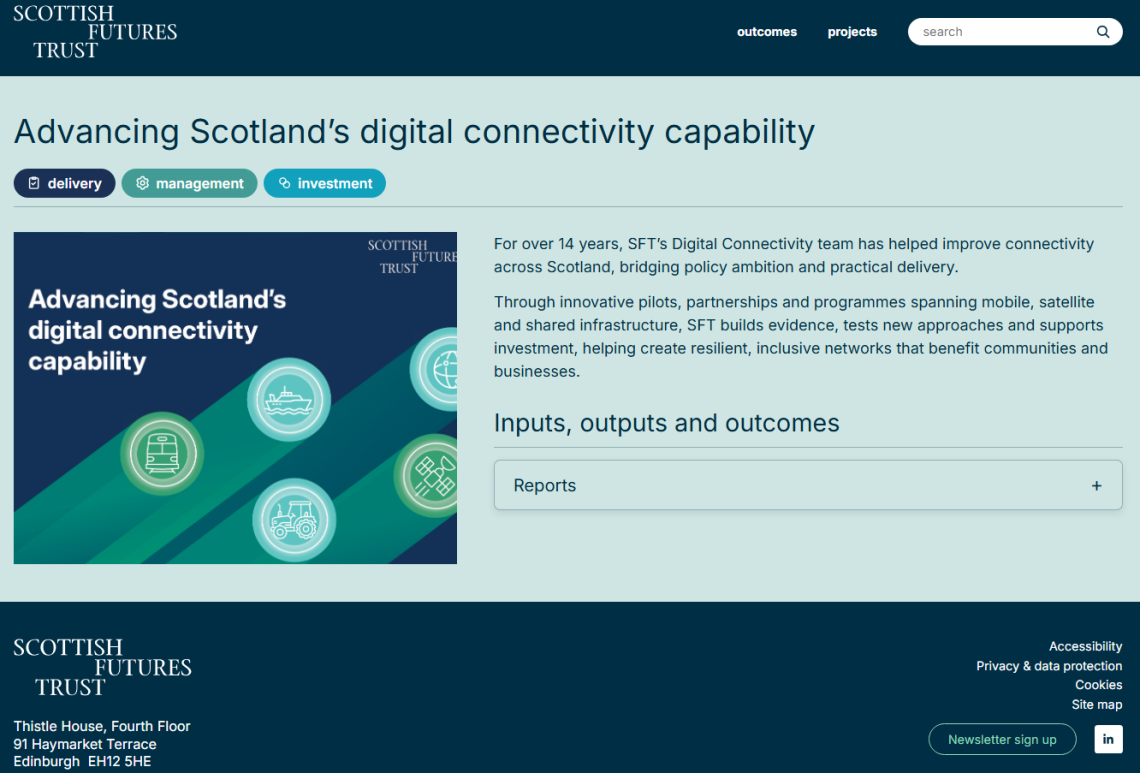Open the LinkedIn icon in footer
Image resolution: width=1140 pixels, height=773 pixels.
coord(1108,740)
